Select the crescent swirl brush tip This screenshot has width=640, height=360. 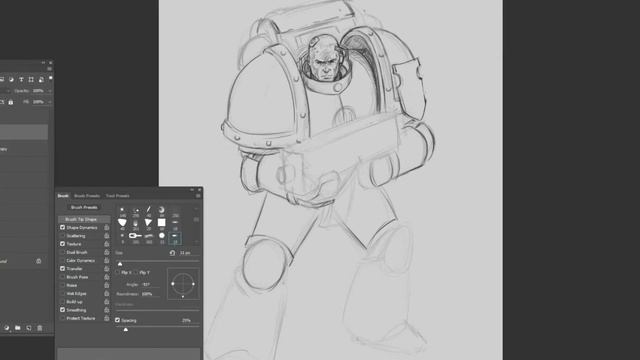tap(162, 209)
